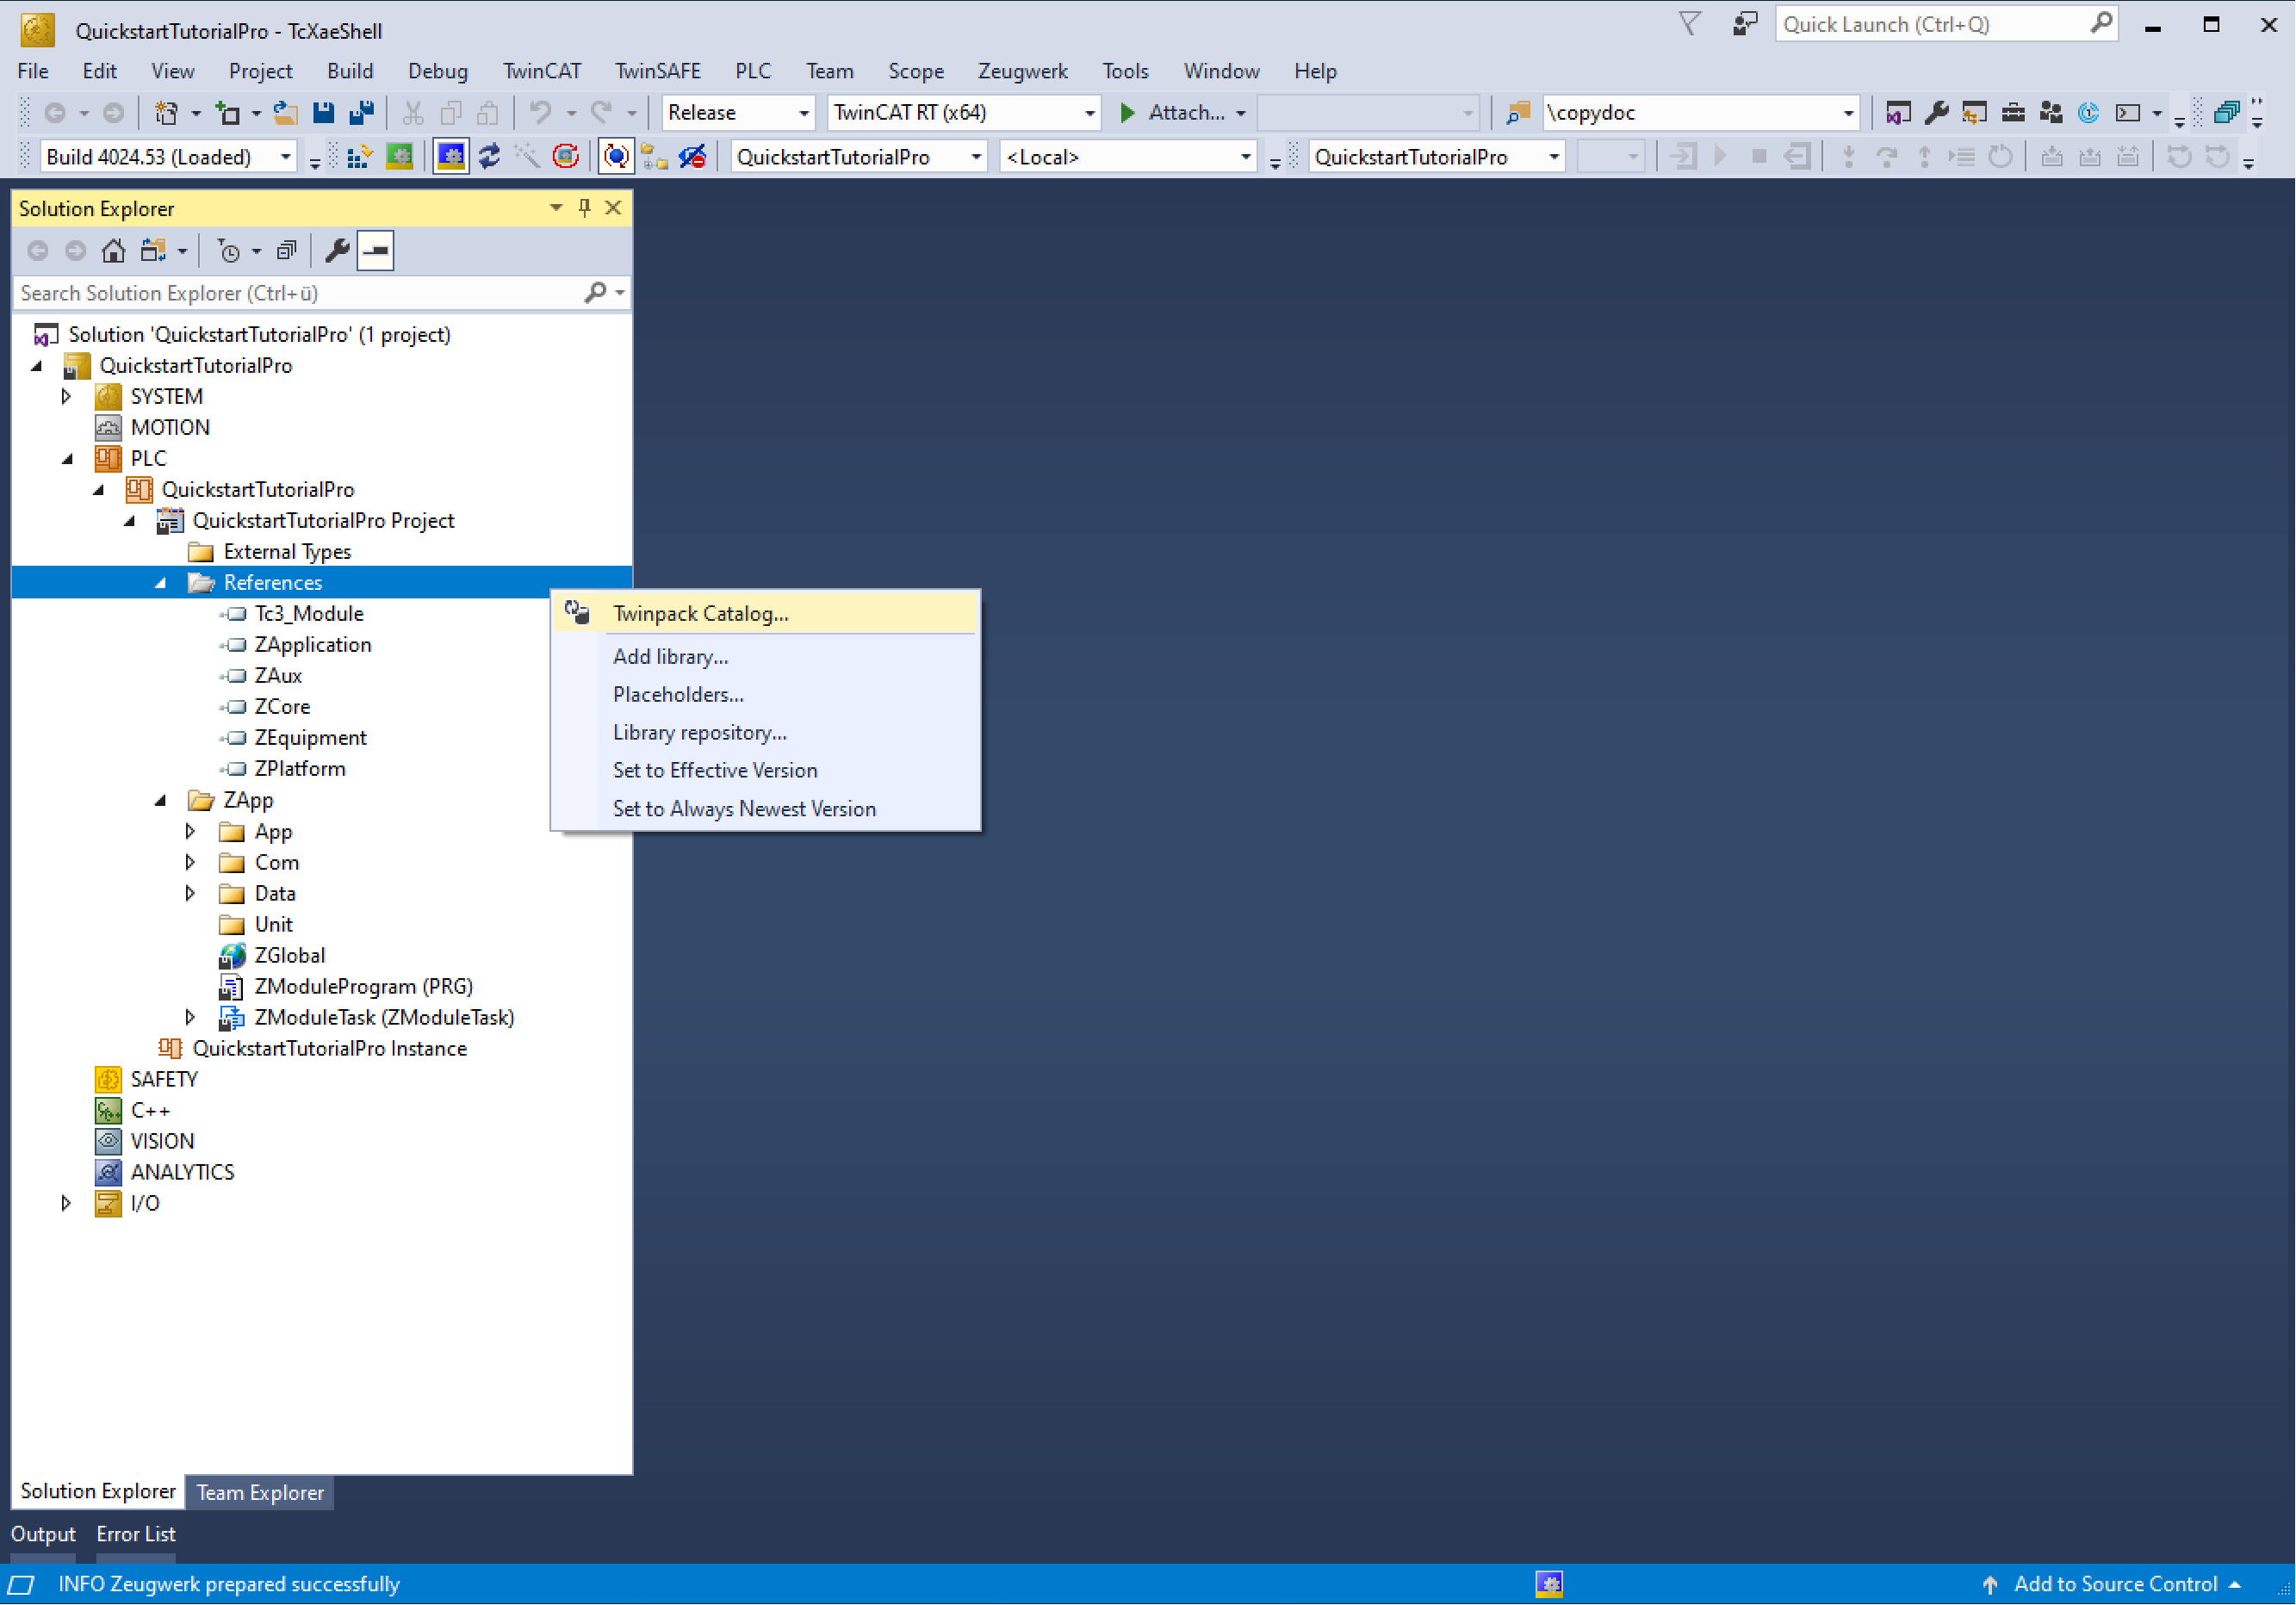Expand the I/O tree node
This screenshot has width=2296, height=1605.
pos(66,1204)
